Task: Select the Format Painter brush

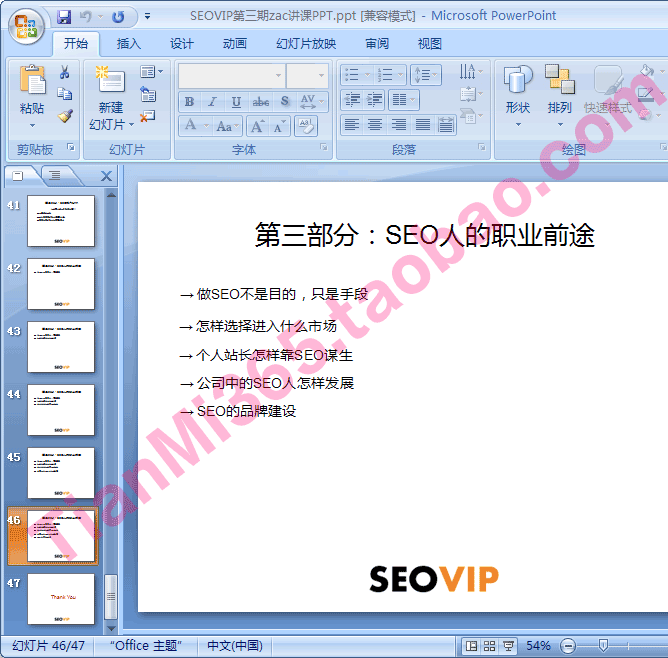Action: [x=65, y=115]
